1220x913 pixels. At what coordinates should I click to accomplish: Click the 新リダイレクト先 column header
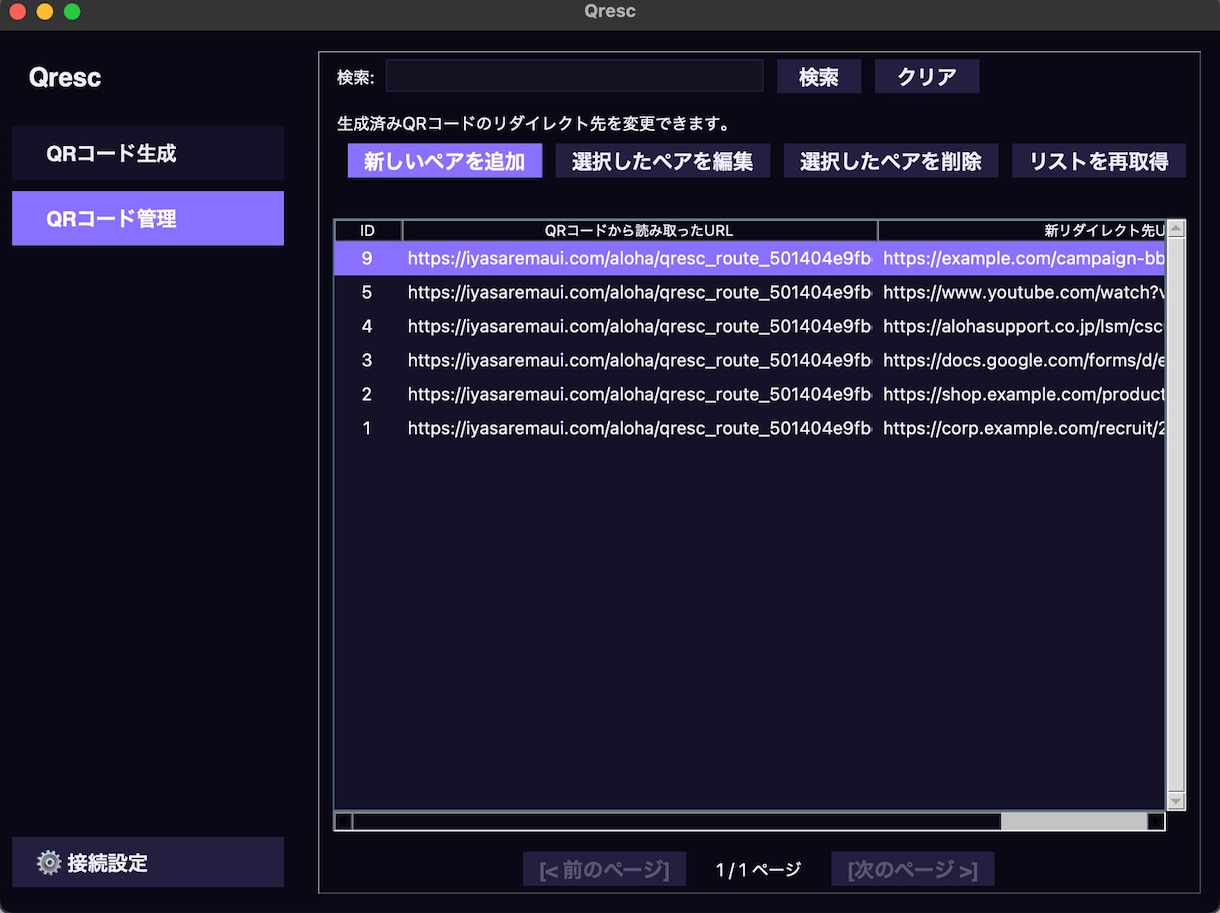point(1022,231)
